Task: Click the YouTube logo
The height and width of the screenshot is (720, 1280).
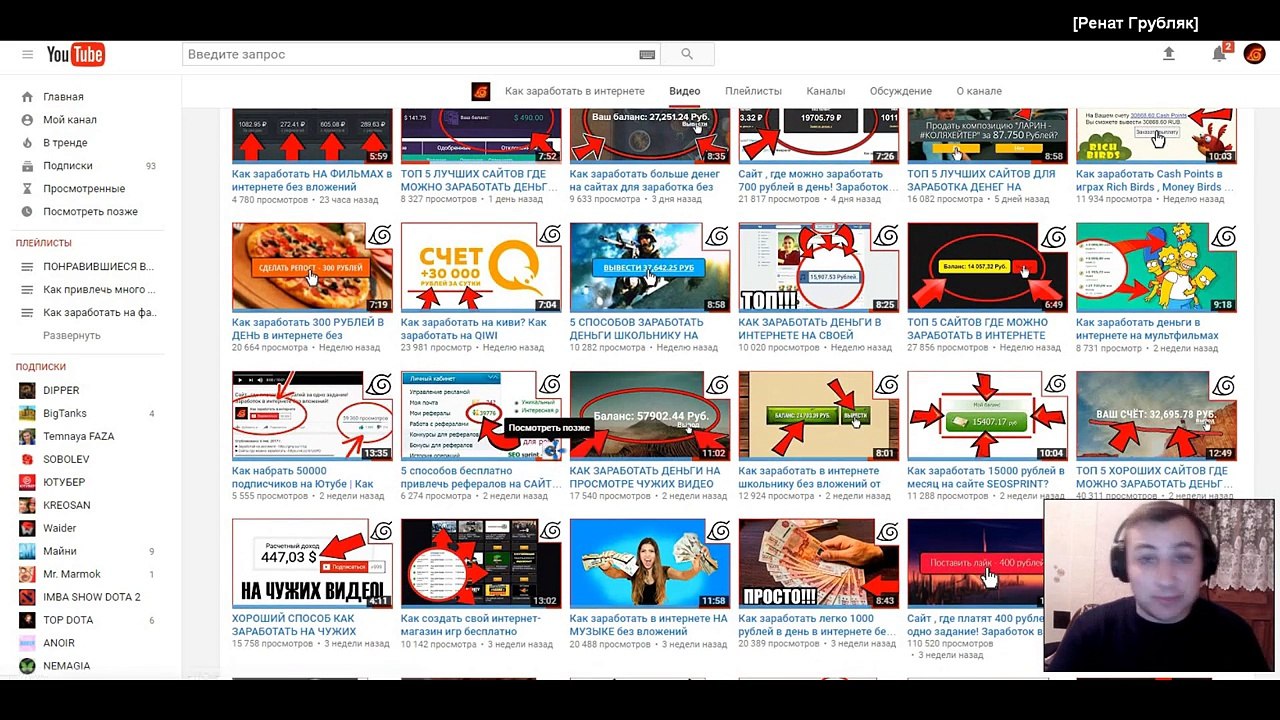Action: pos(75,54)
